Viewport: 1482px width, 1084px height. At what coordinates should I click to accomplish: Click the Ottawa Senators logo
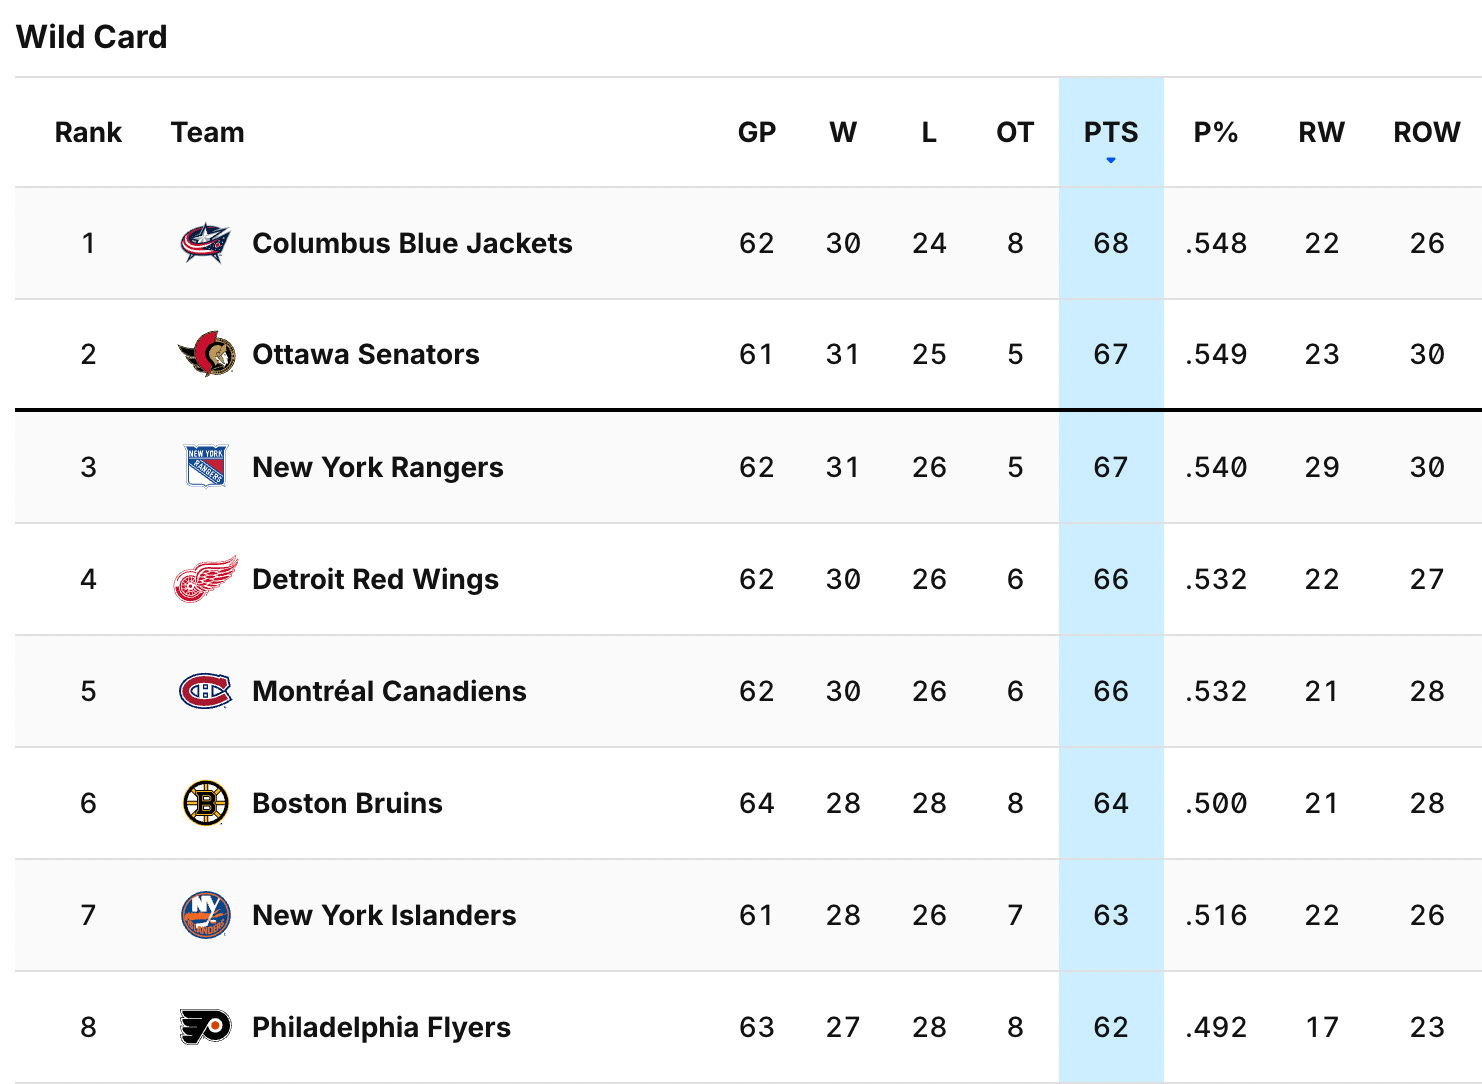click(x=206, y=354)
